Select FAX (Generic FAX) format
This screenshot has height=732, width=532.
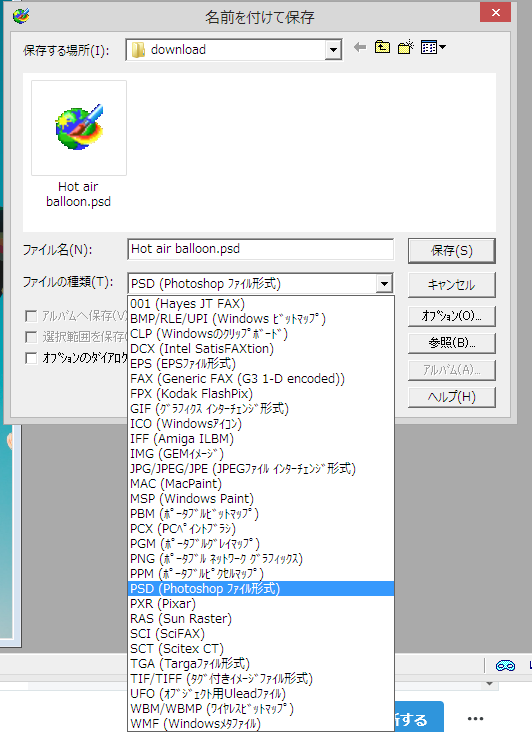pyautogui.click(x=261, y=379)
